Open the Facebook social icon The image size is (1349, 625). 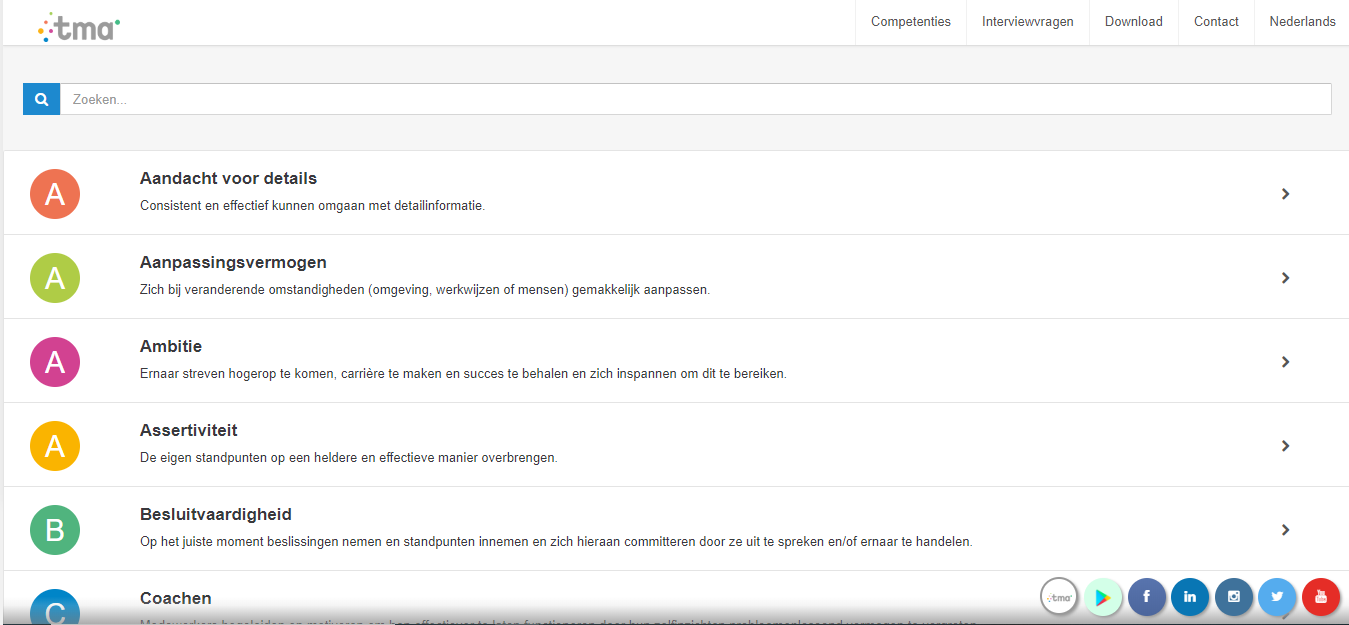coord(1147,597)
